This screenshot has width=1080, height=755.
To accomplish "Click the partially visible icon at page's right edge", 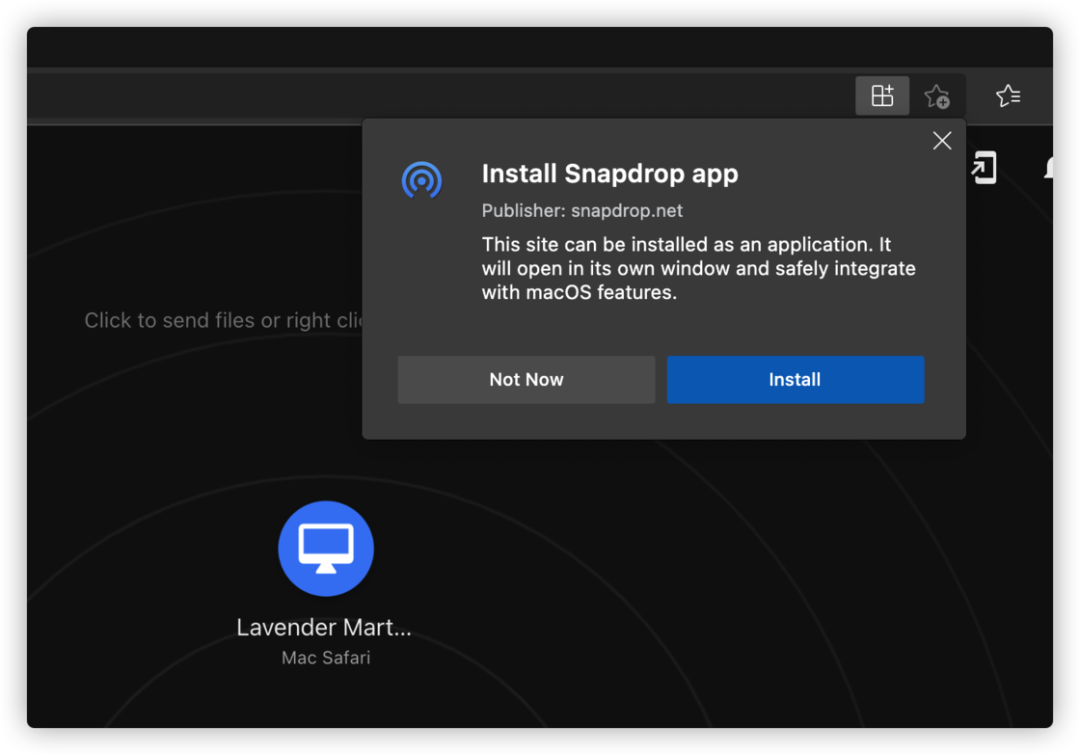I will point(1047,168).
